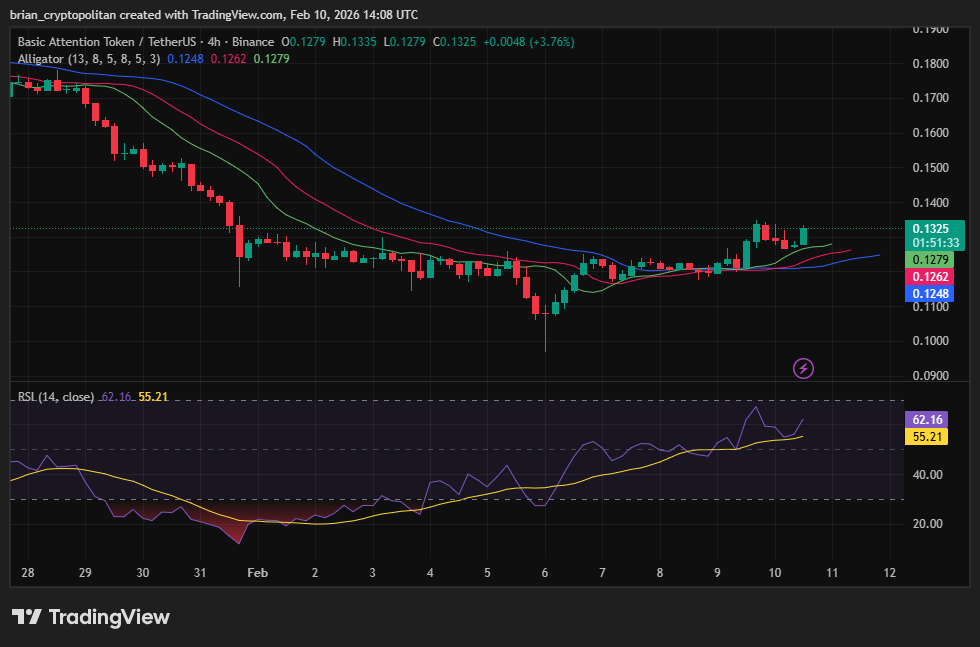The height and width of the screenshot is (647, 980).
Task: Click the open price value O0.1279
Action: click(x=303, y=42)
